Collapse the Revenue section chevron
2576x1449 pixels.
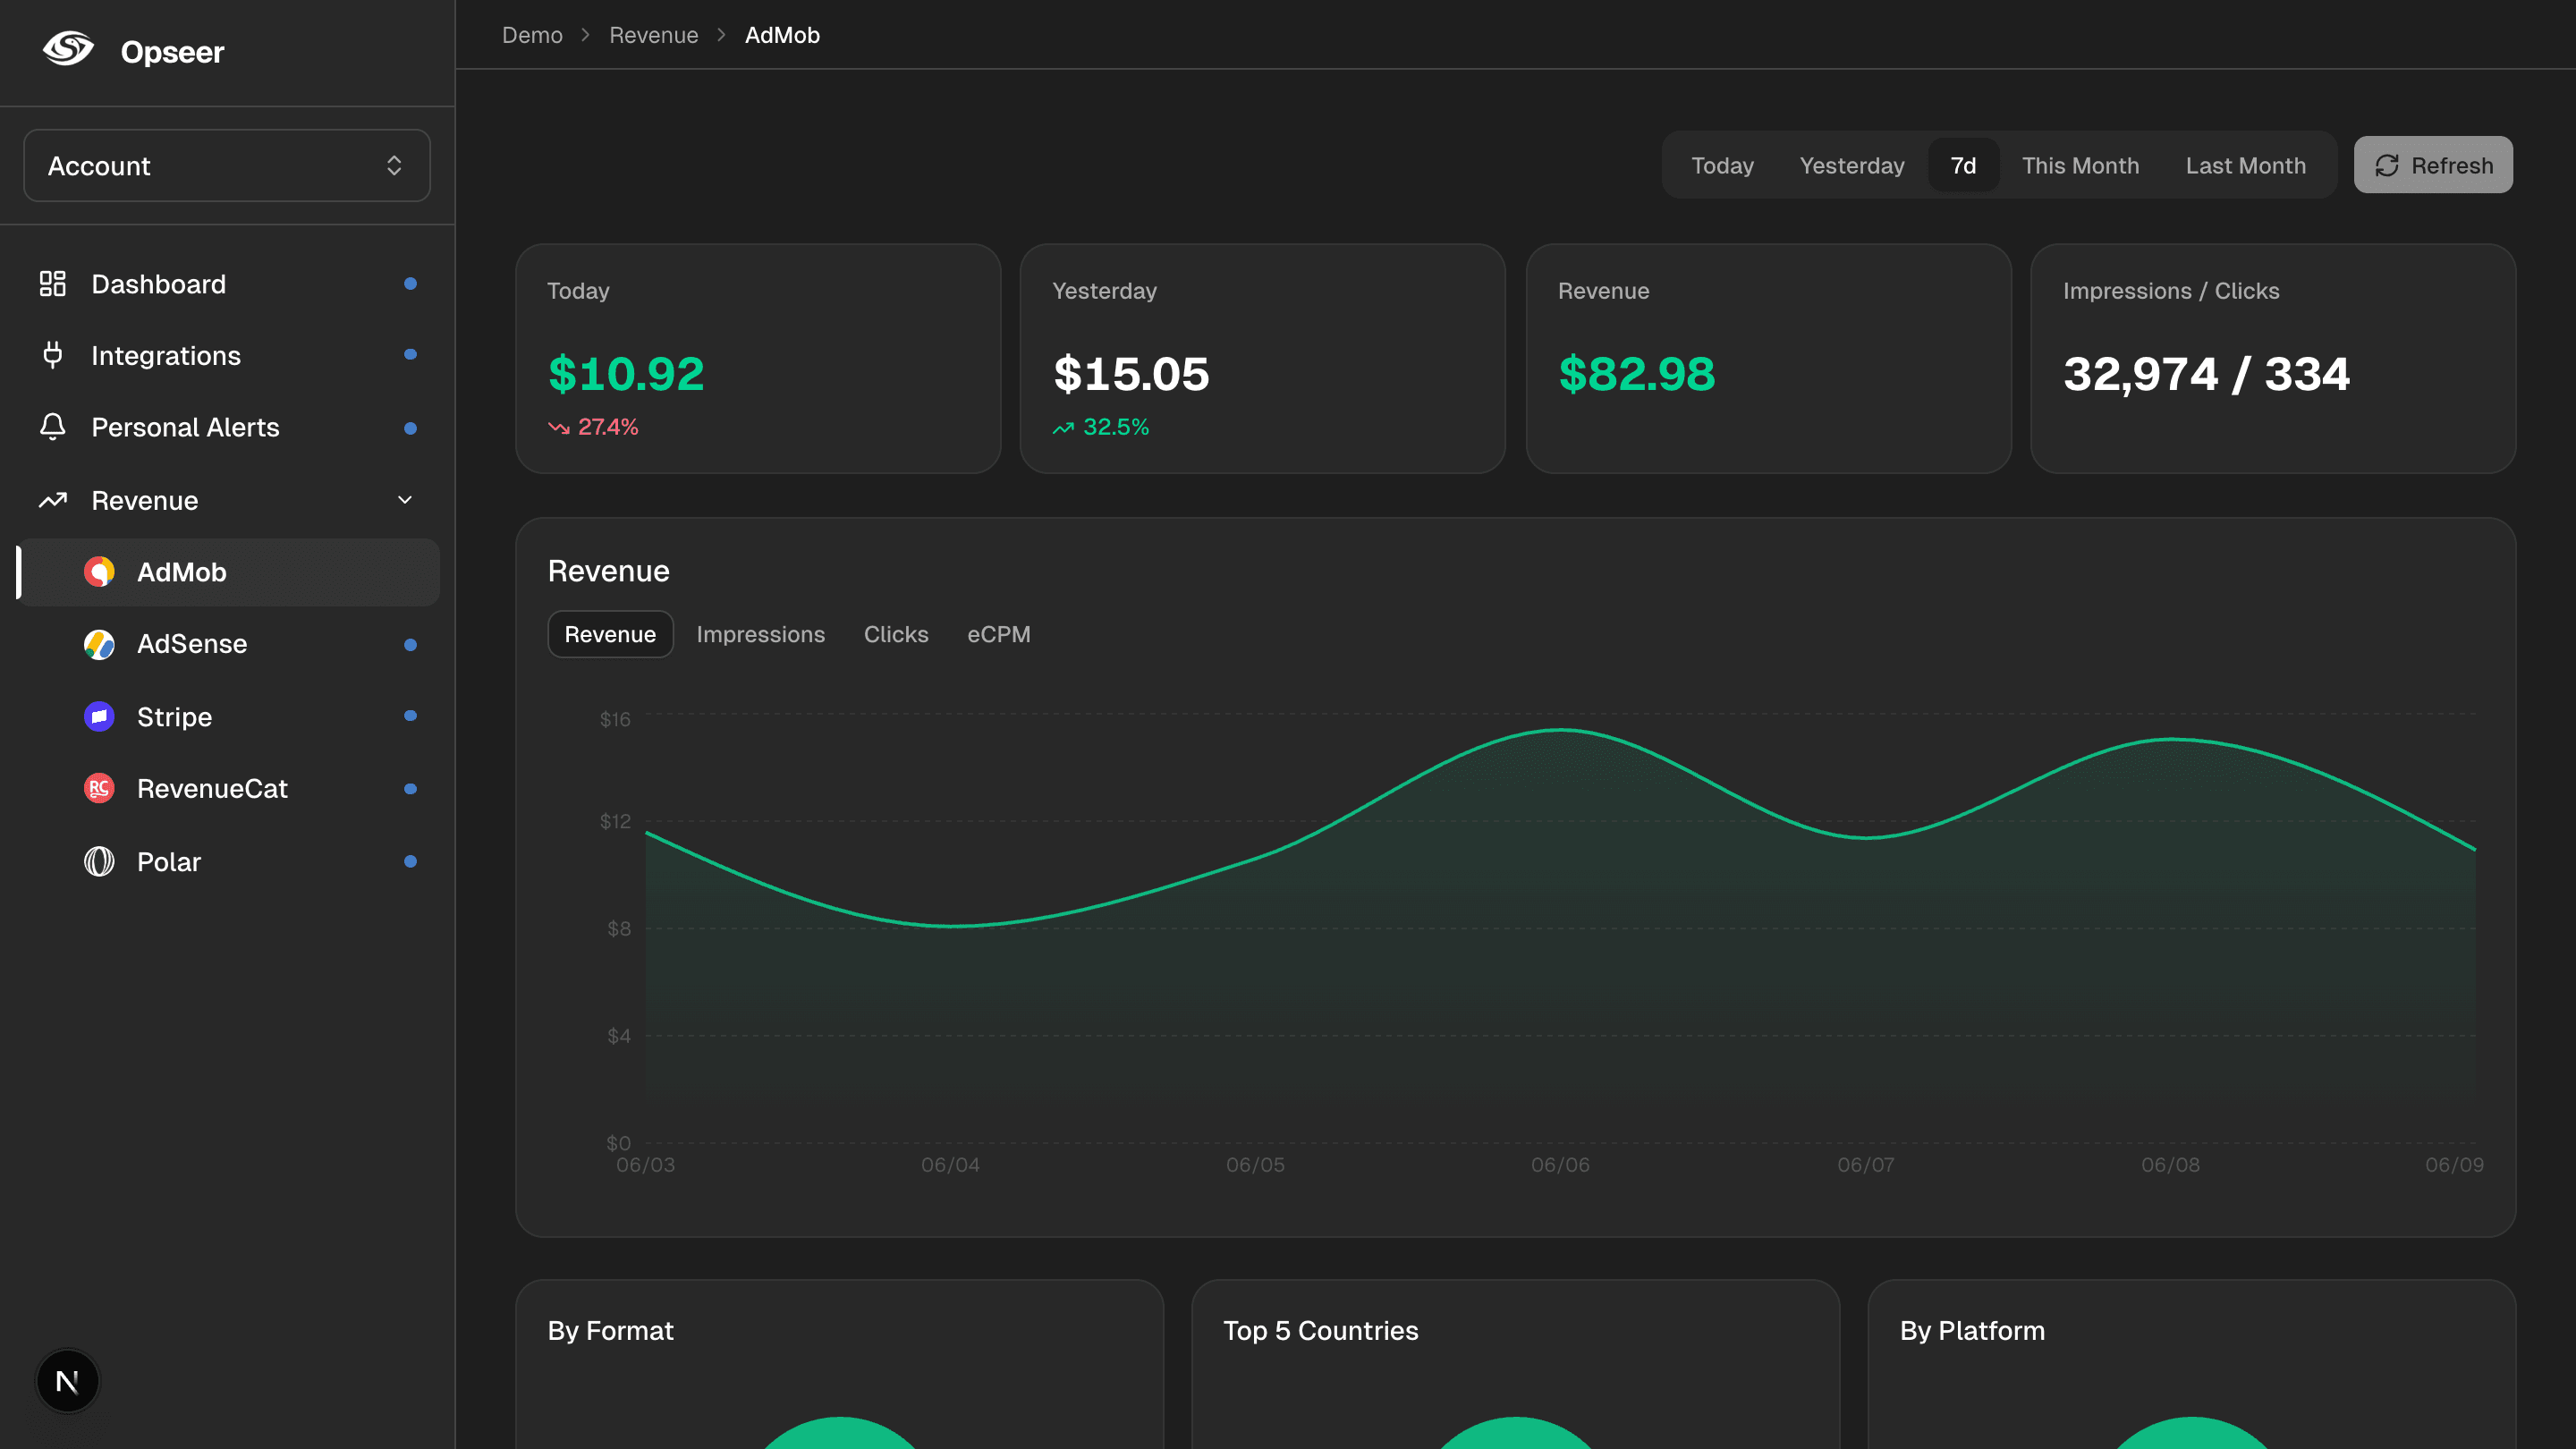click(405, 500)
